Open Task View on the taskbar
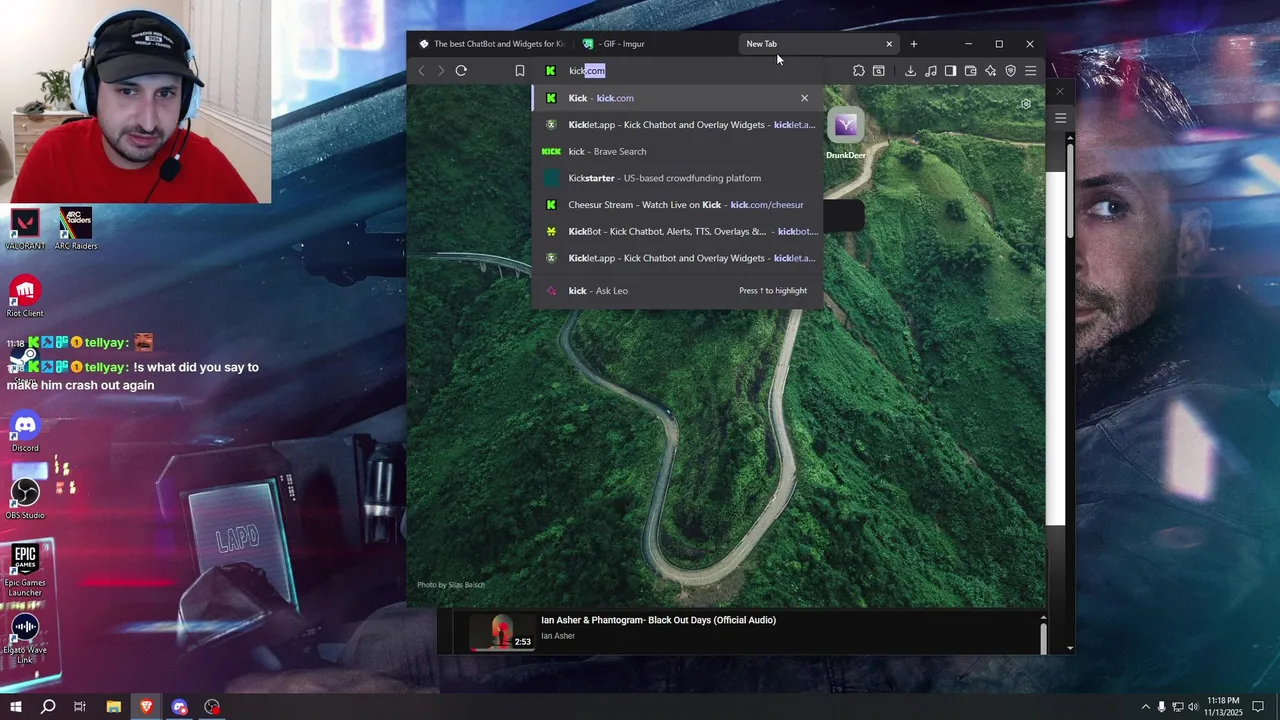 coord(80,707)
